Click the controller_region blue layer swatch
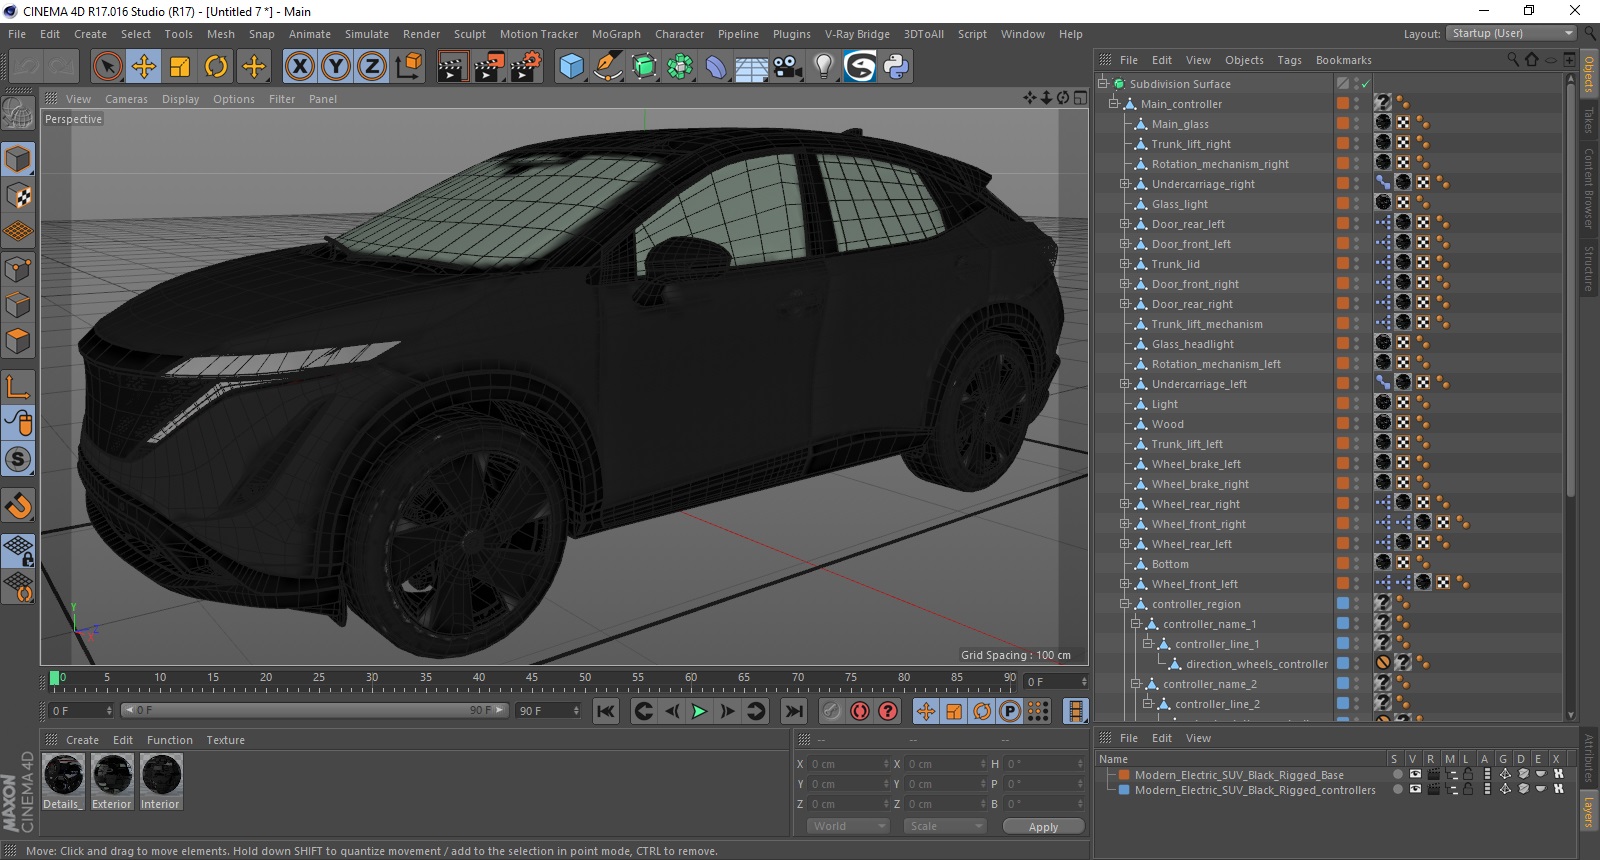This screenshot has width=1600, height=860. point(1343,604)
